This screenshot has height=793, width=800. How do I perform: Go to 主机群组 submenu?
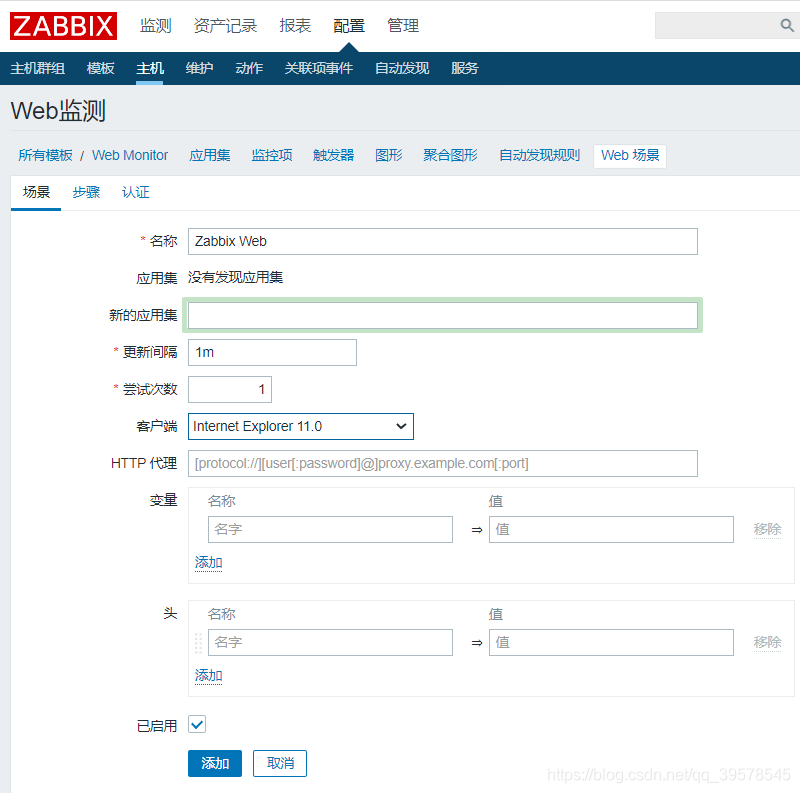pos(37,68)
